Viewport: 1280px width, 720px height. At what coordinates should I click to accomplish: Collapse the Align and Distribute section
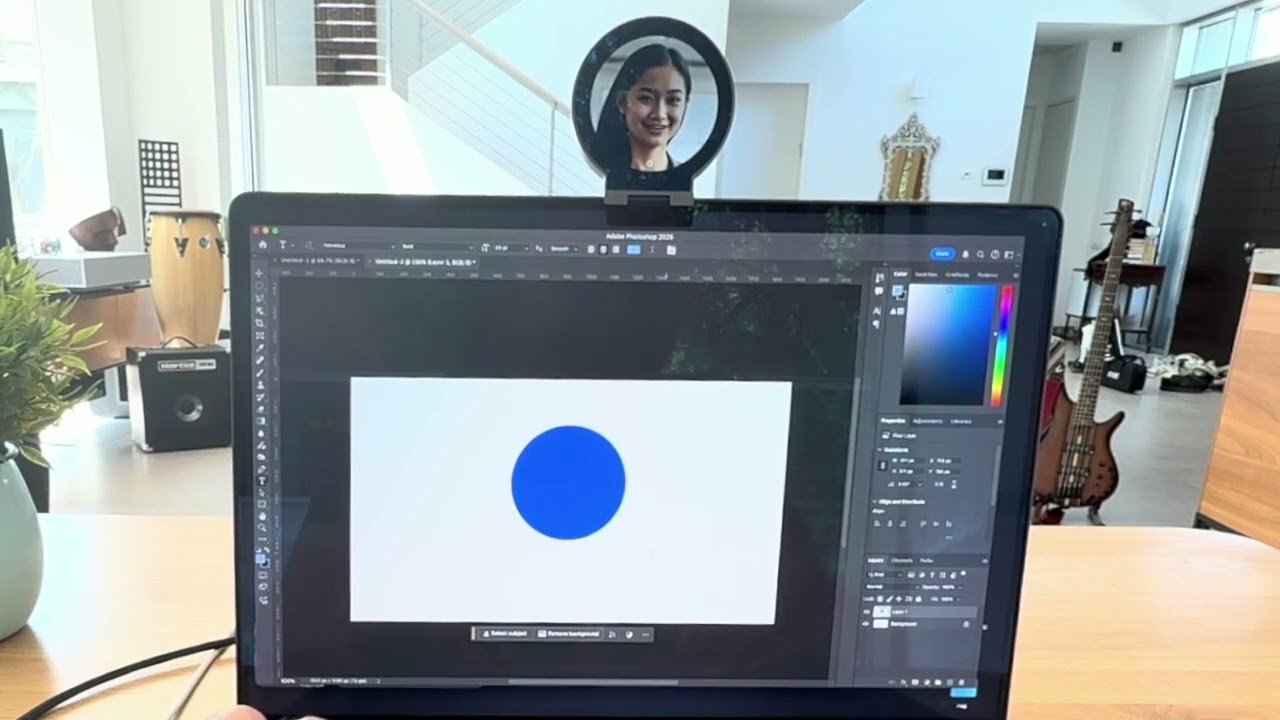click(x=875, y=501)
